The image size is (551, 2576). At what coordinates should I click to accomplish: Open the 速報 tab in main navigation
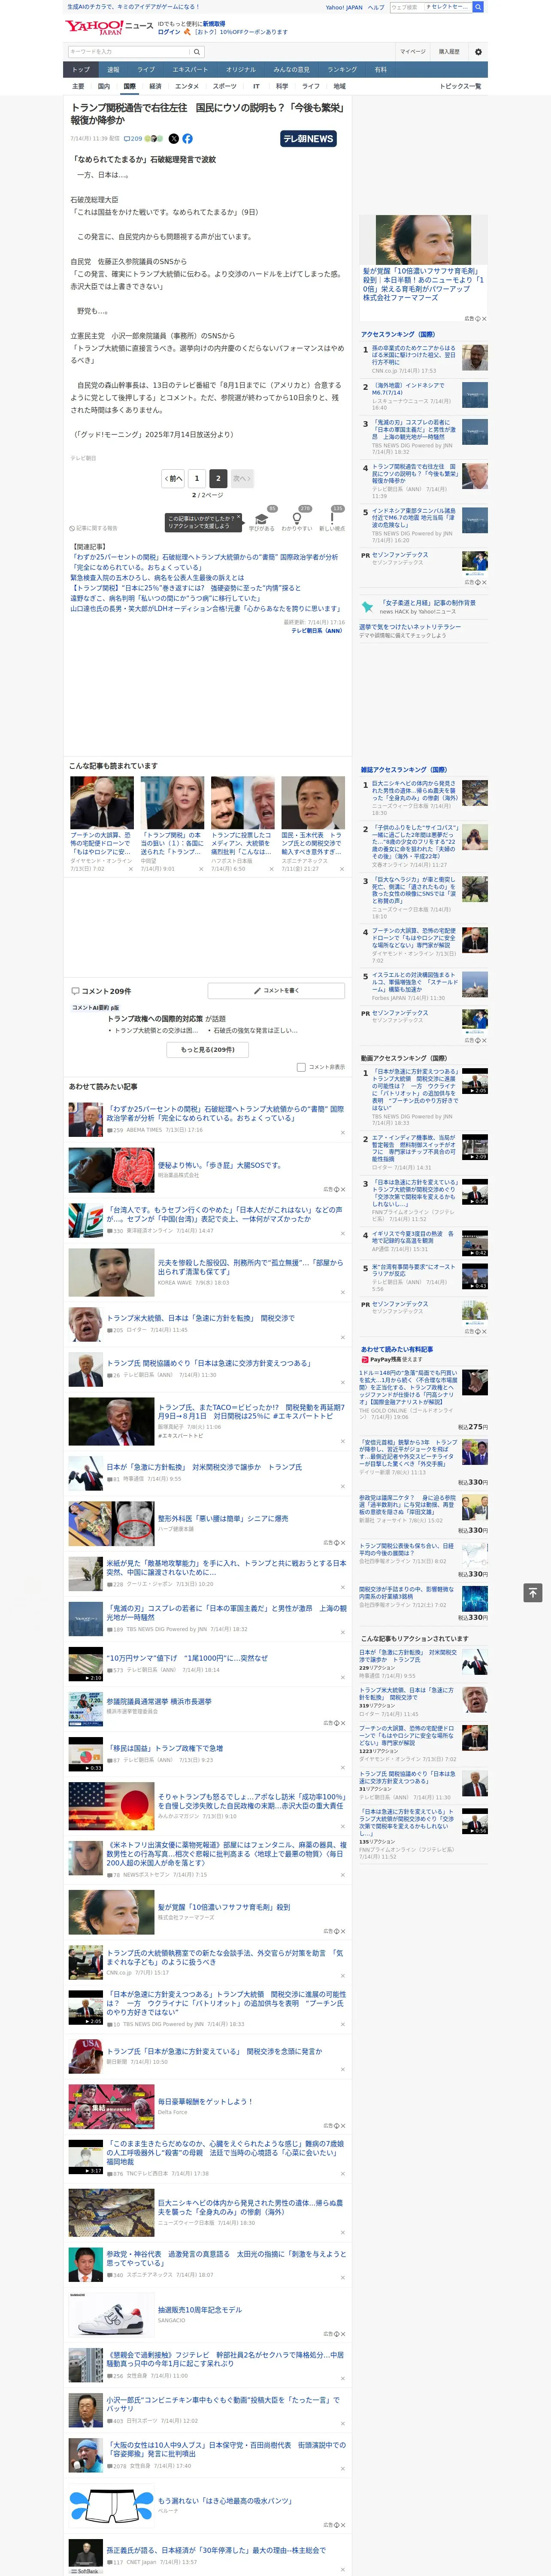point(113,70)
